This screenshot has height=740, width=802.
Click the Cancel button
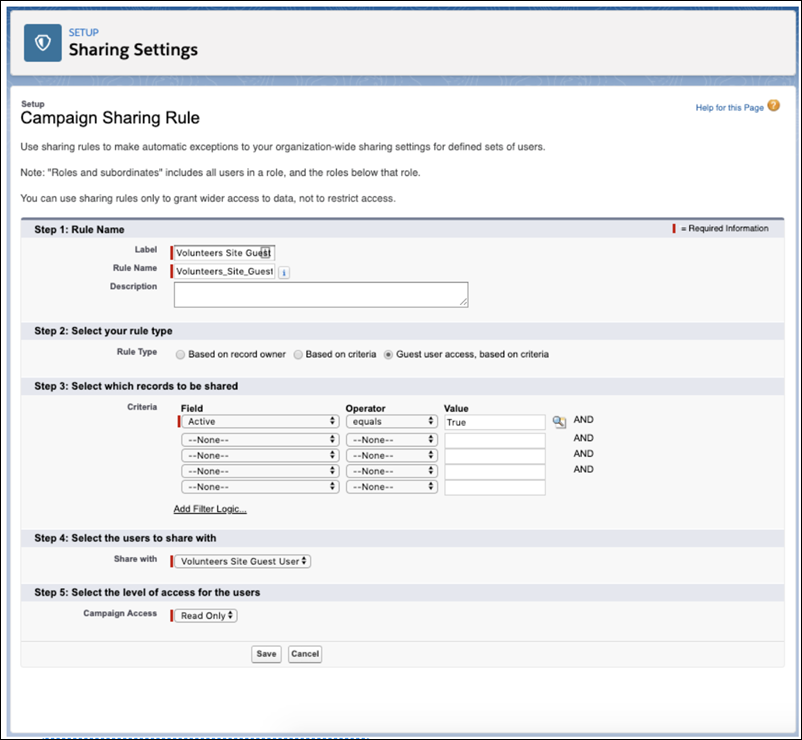coord(305,654)
